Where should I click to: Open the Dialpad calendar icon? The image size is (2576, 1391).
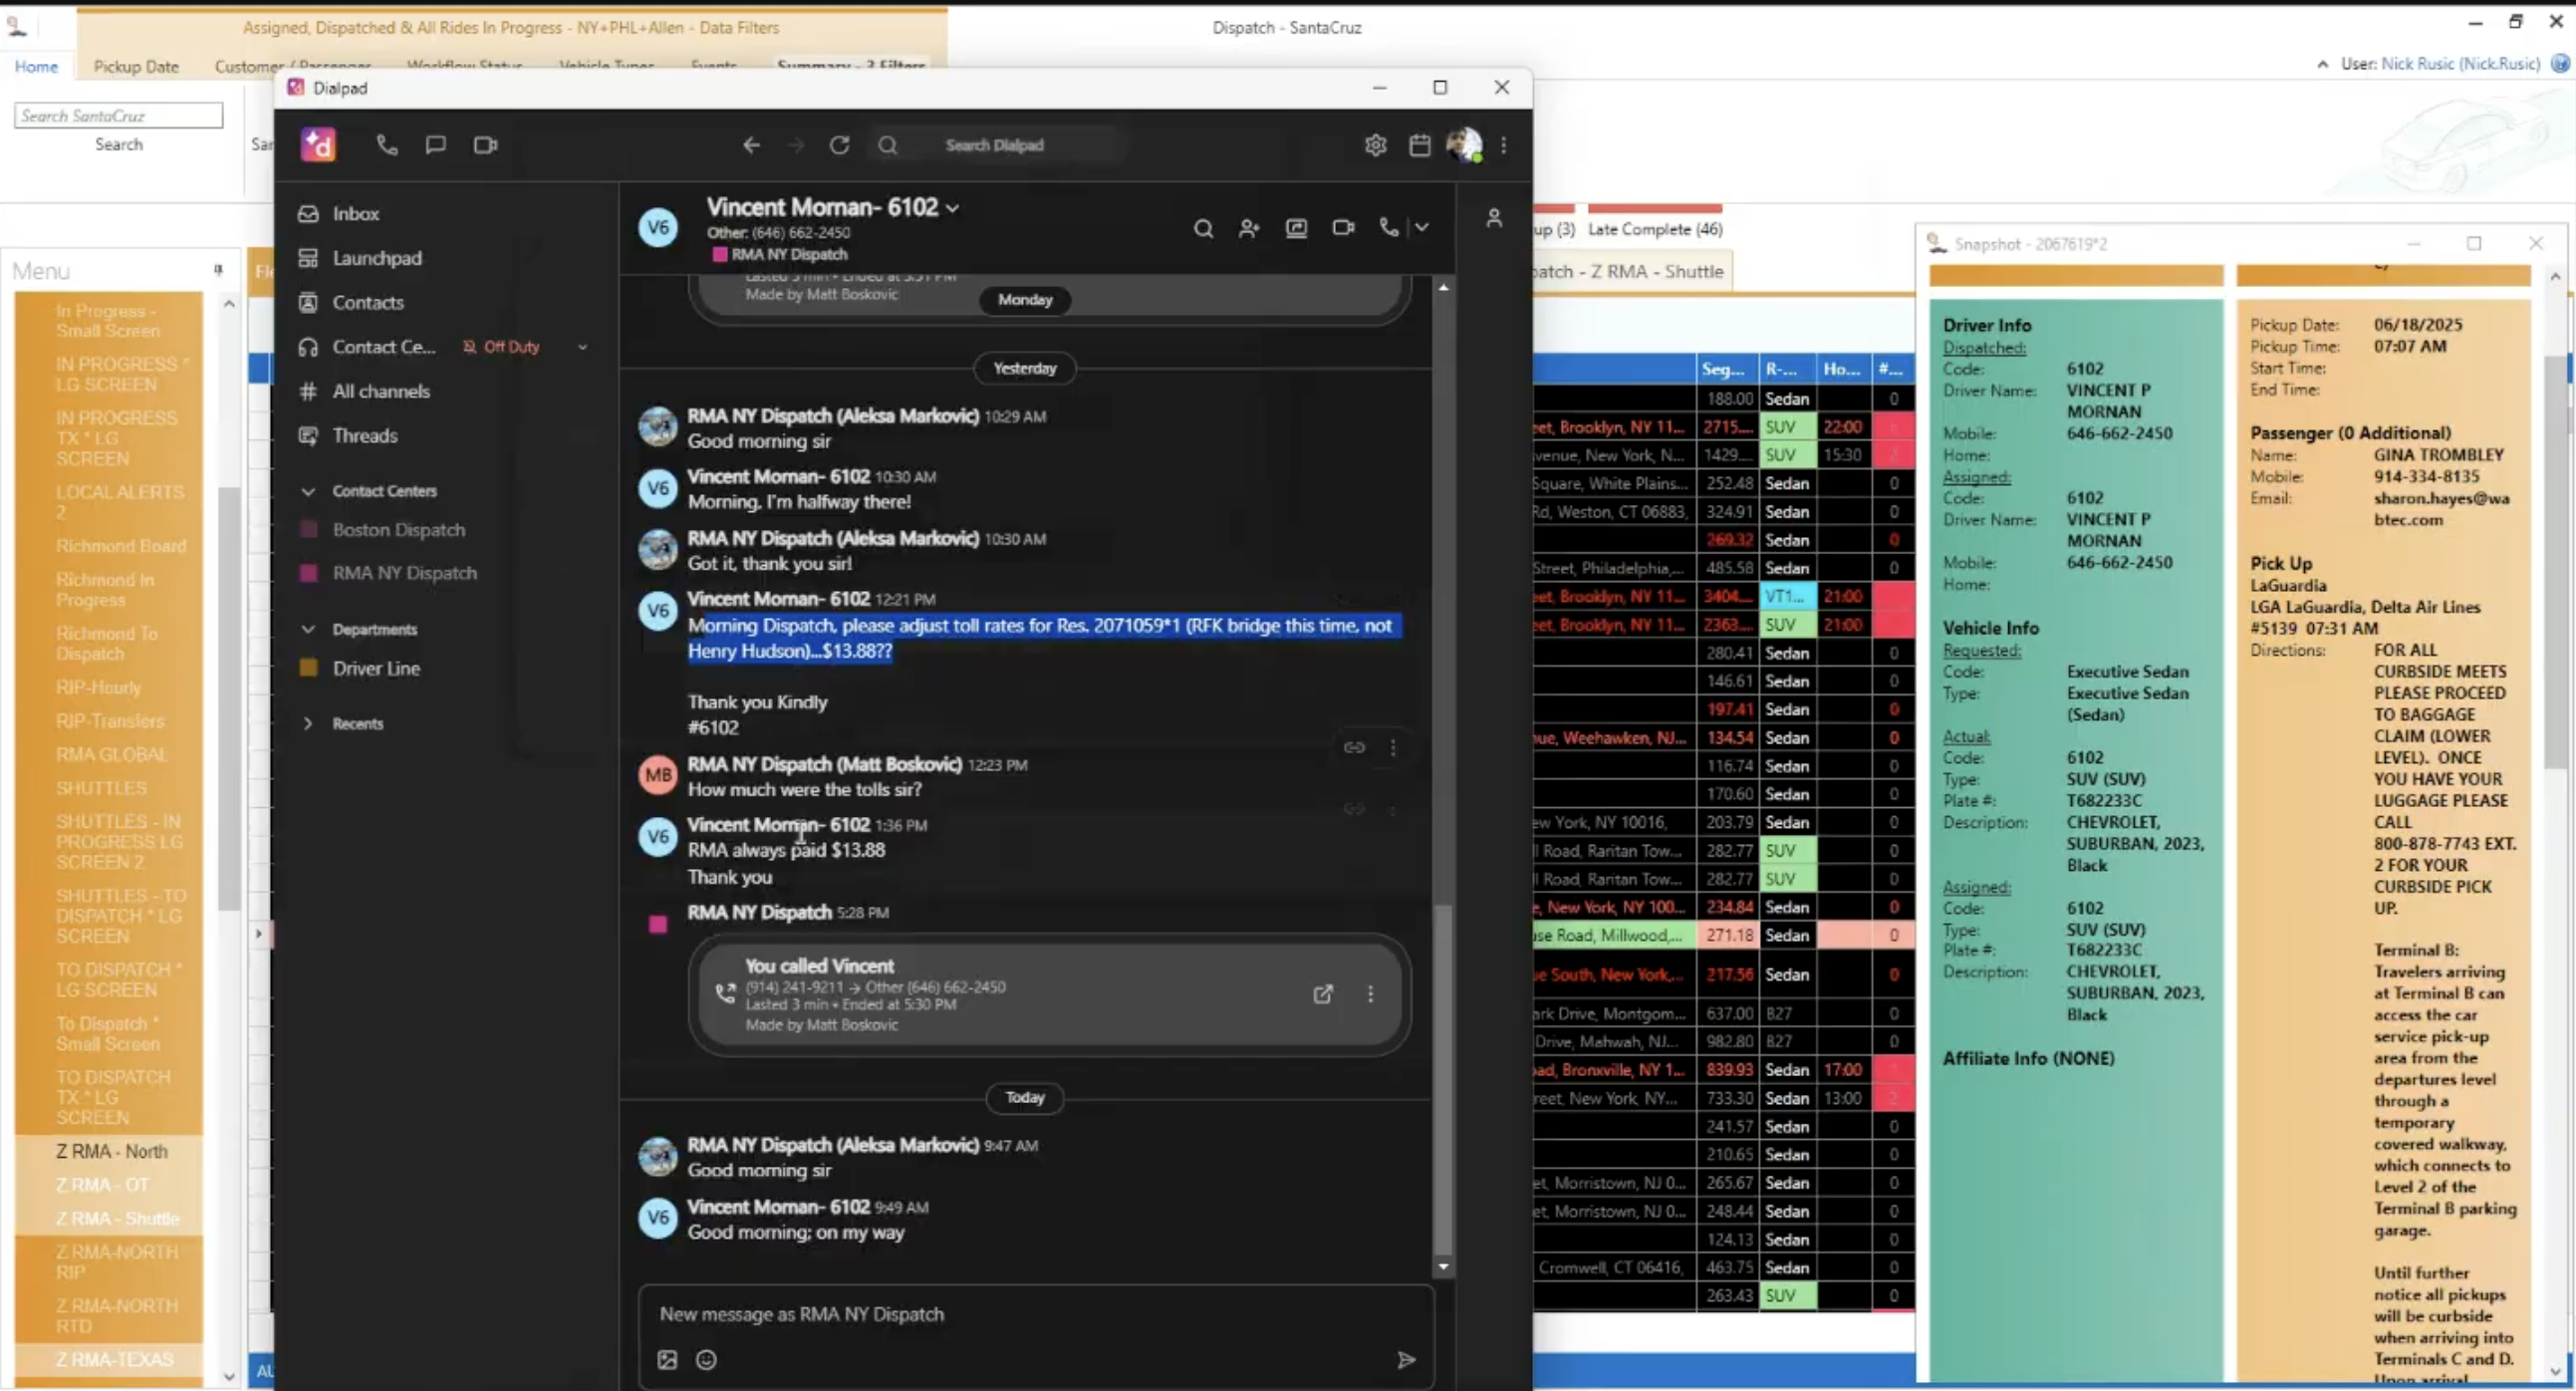[x=1419, y=145]
